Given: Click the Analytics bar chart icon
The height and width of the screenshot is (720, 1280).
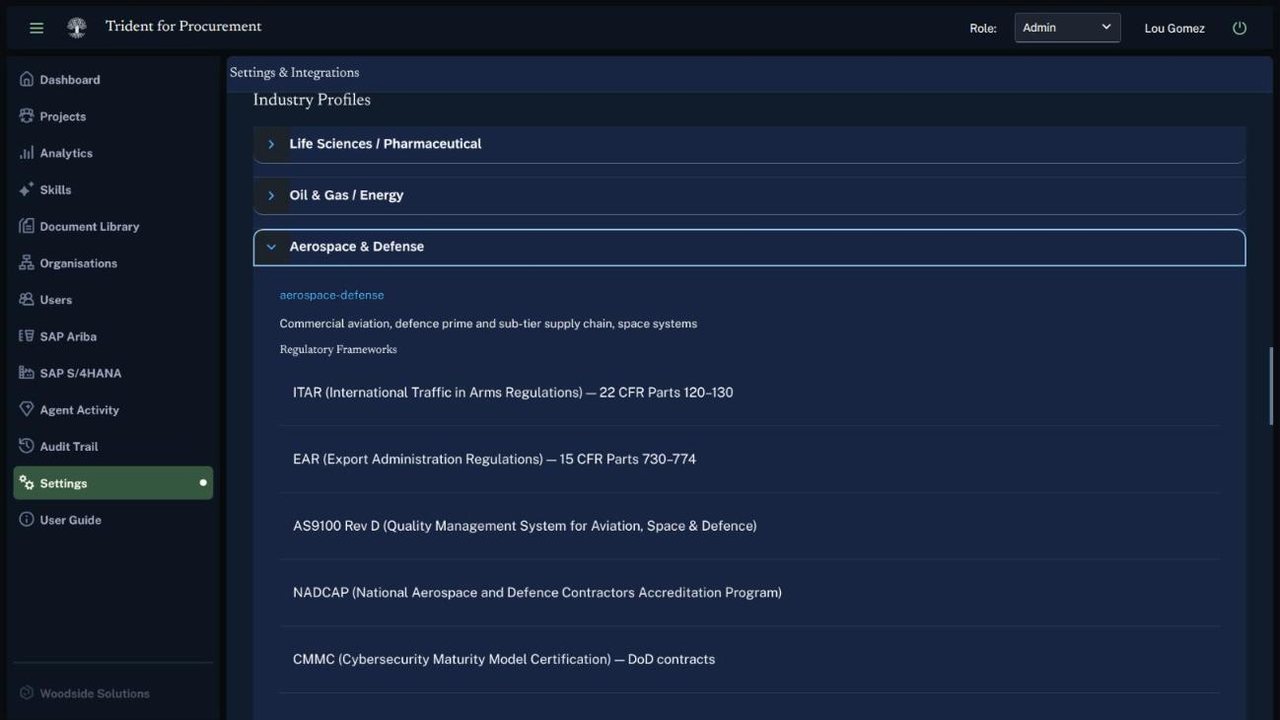Looking at the screenshot, I should click(x=27, y=153).
